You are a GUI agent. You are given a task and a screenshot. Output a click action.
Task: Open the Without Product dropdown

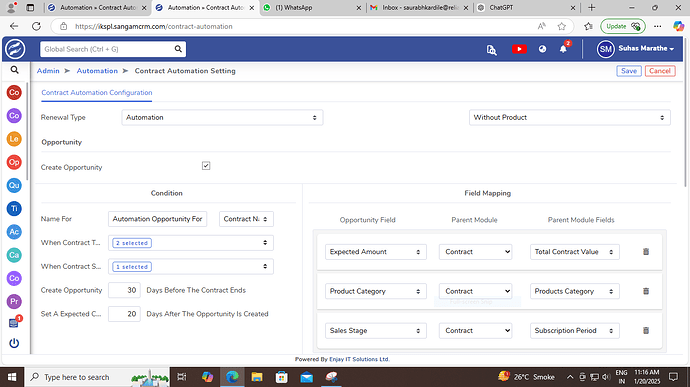[x=569, y=118]
